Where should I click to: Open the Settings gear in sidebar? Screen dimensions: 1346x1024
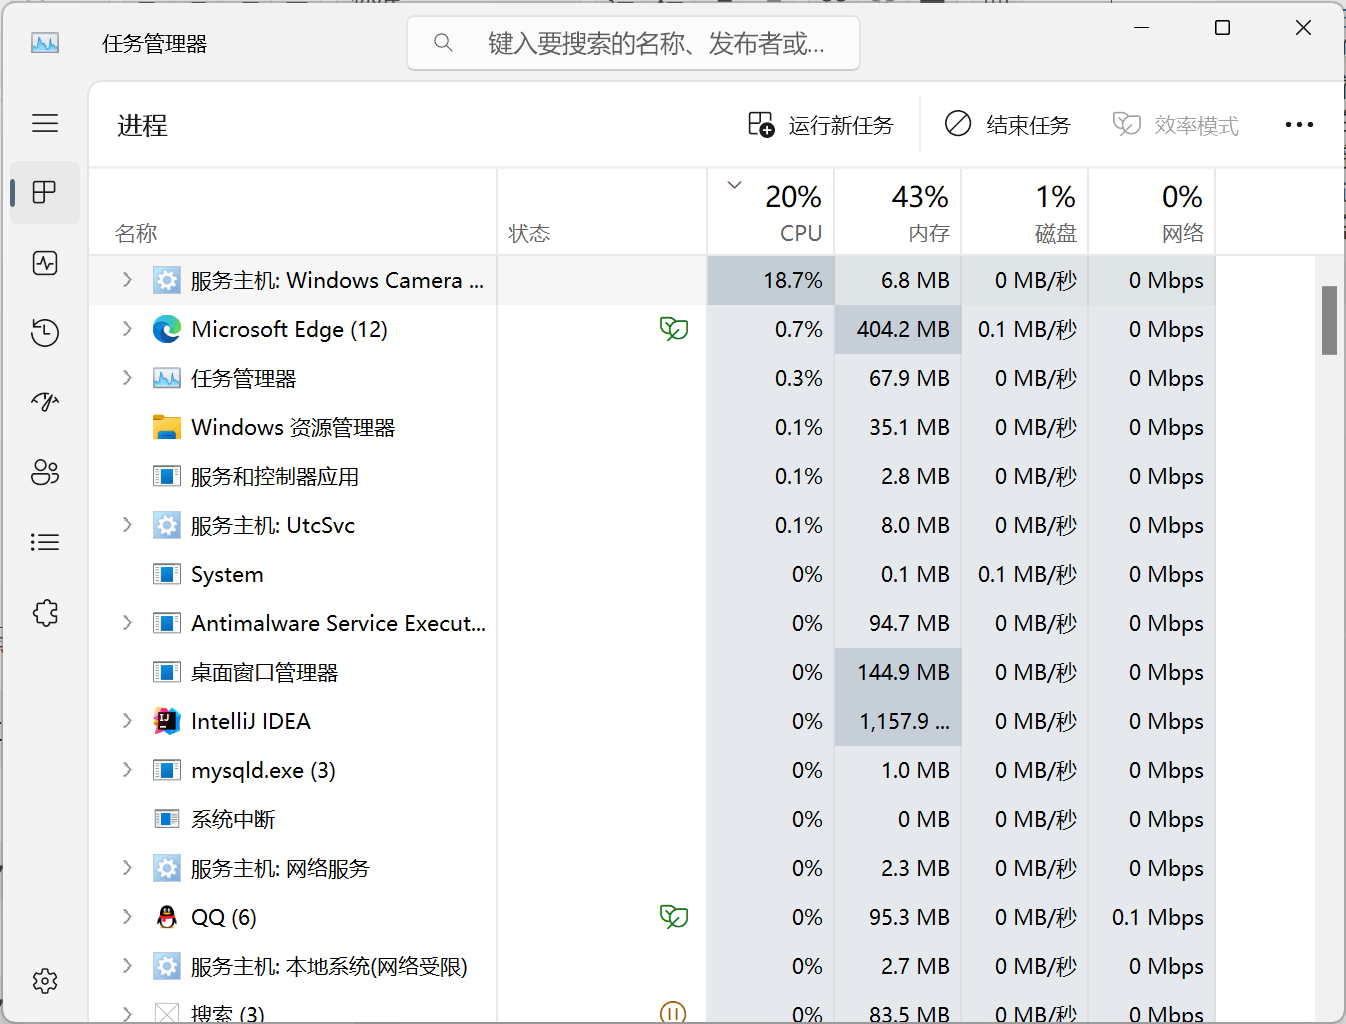click(45, 981)
